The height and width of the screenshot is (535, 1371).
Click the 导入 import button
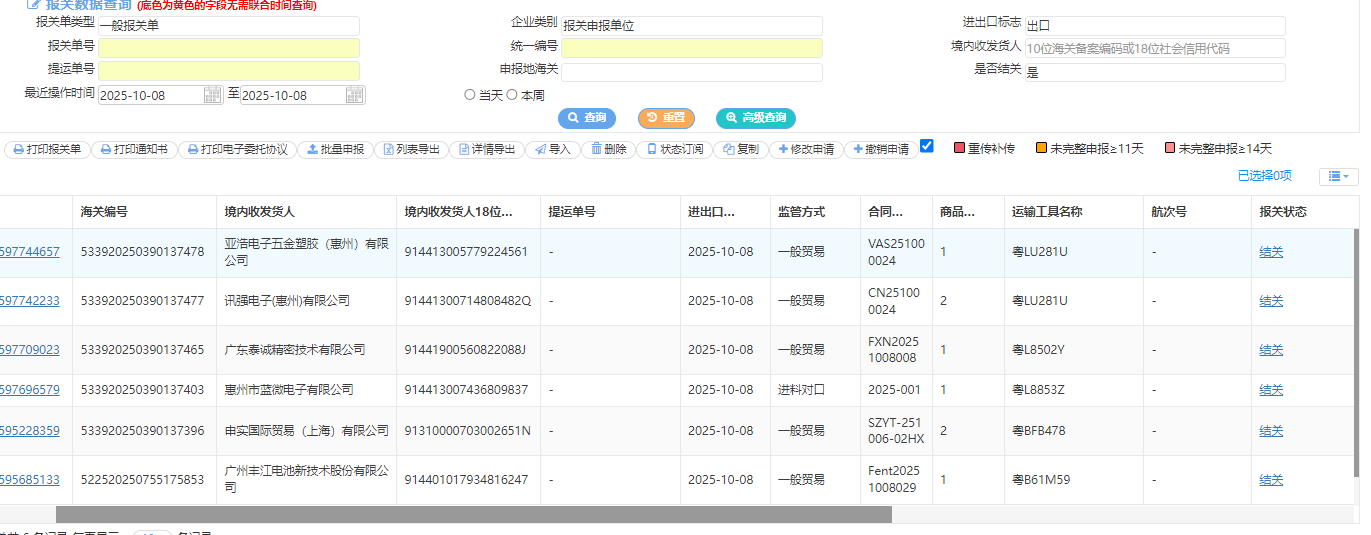coord(552,150)
